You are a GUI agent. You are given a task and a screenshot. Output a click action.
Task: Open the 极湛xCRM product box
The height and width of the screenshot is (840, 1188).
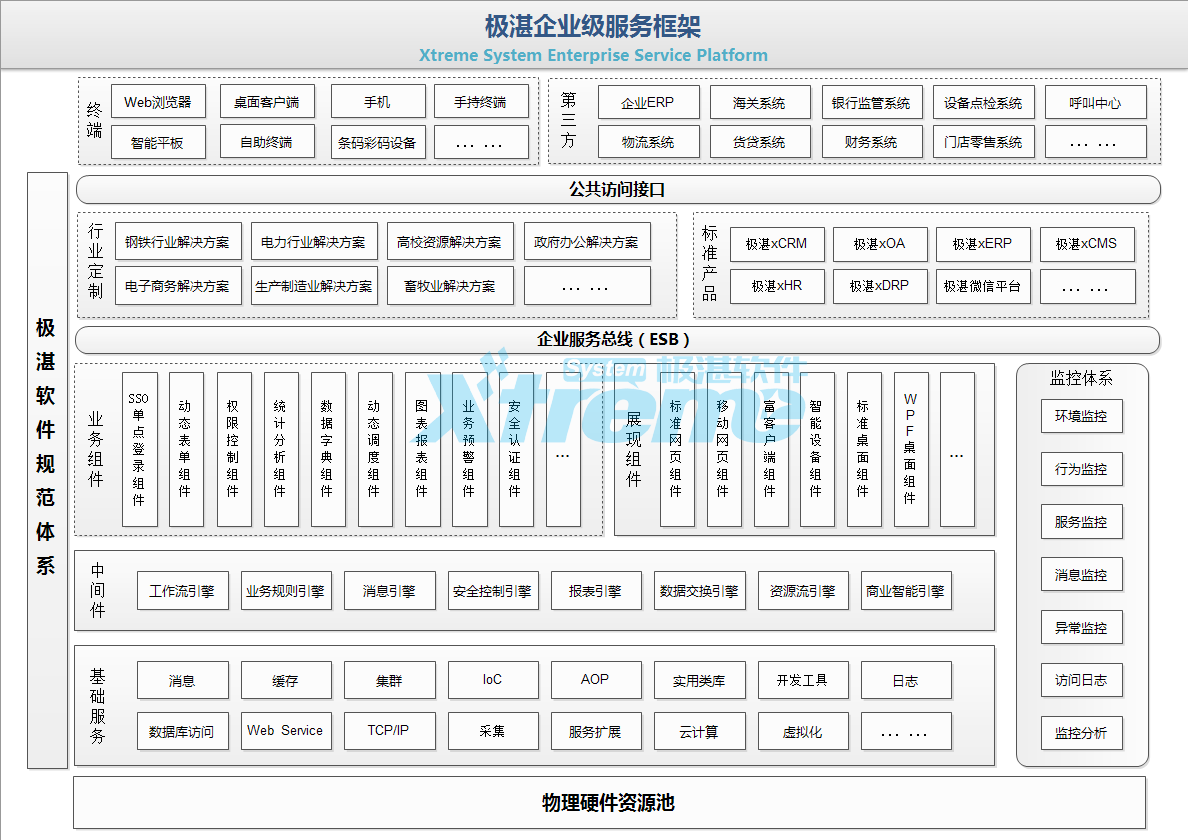pos(775,244)
